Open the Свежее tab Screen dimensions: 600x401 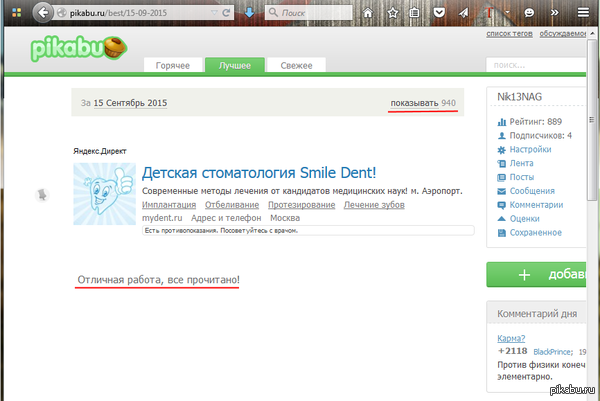(295, 66)
